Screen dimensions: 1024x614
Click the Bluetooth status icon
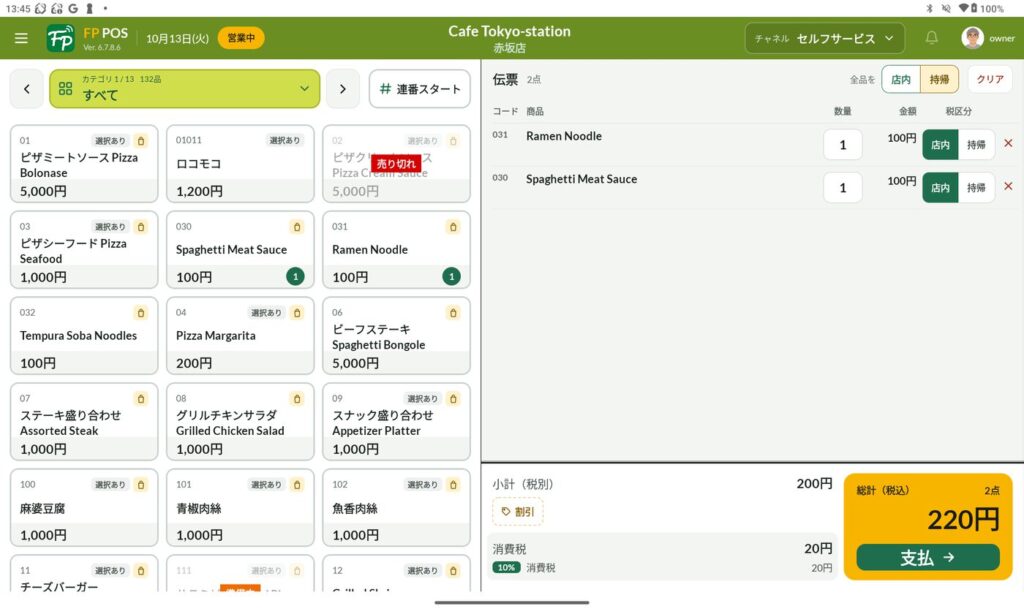(x=929, y=8)
